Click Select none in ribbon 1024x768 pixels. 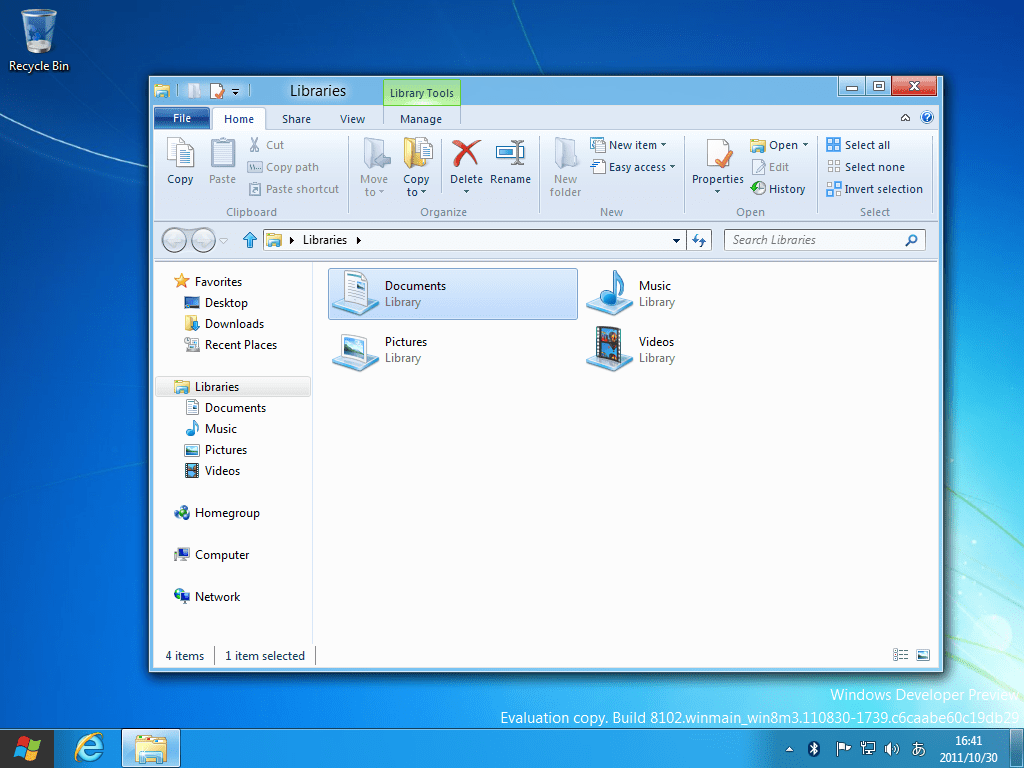click(865, 167)
